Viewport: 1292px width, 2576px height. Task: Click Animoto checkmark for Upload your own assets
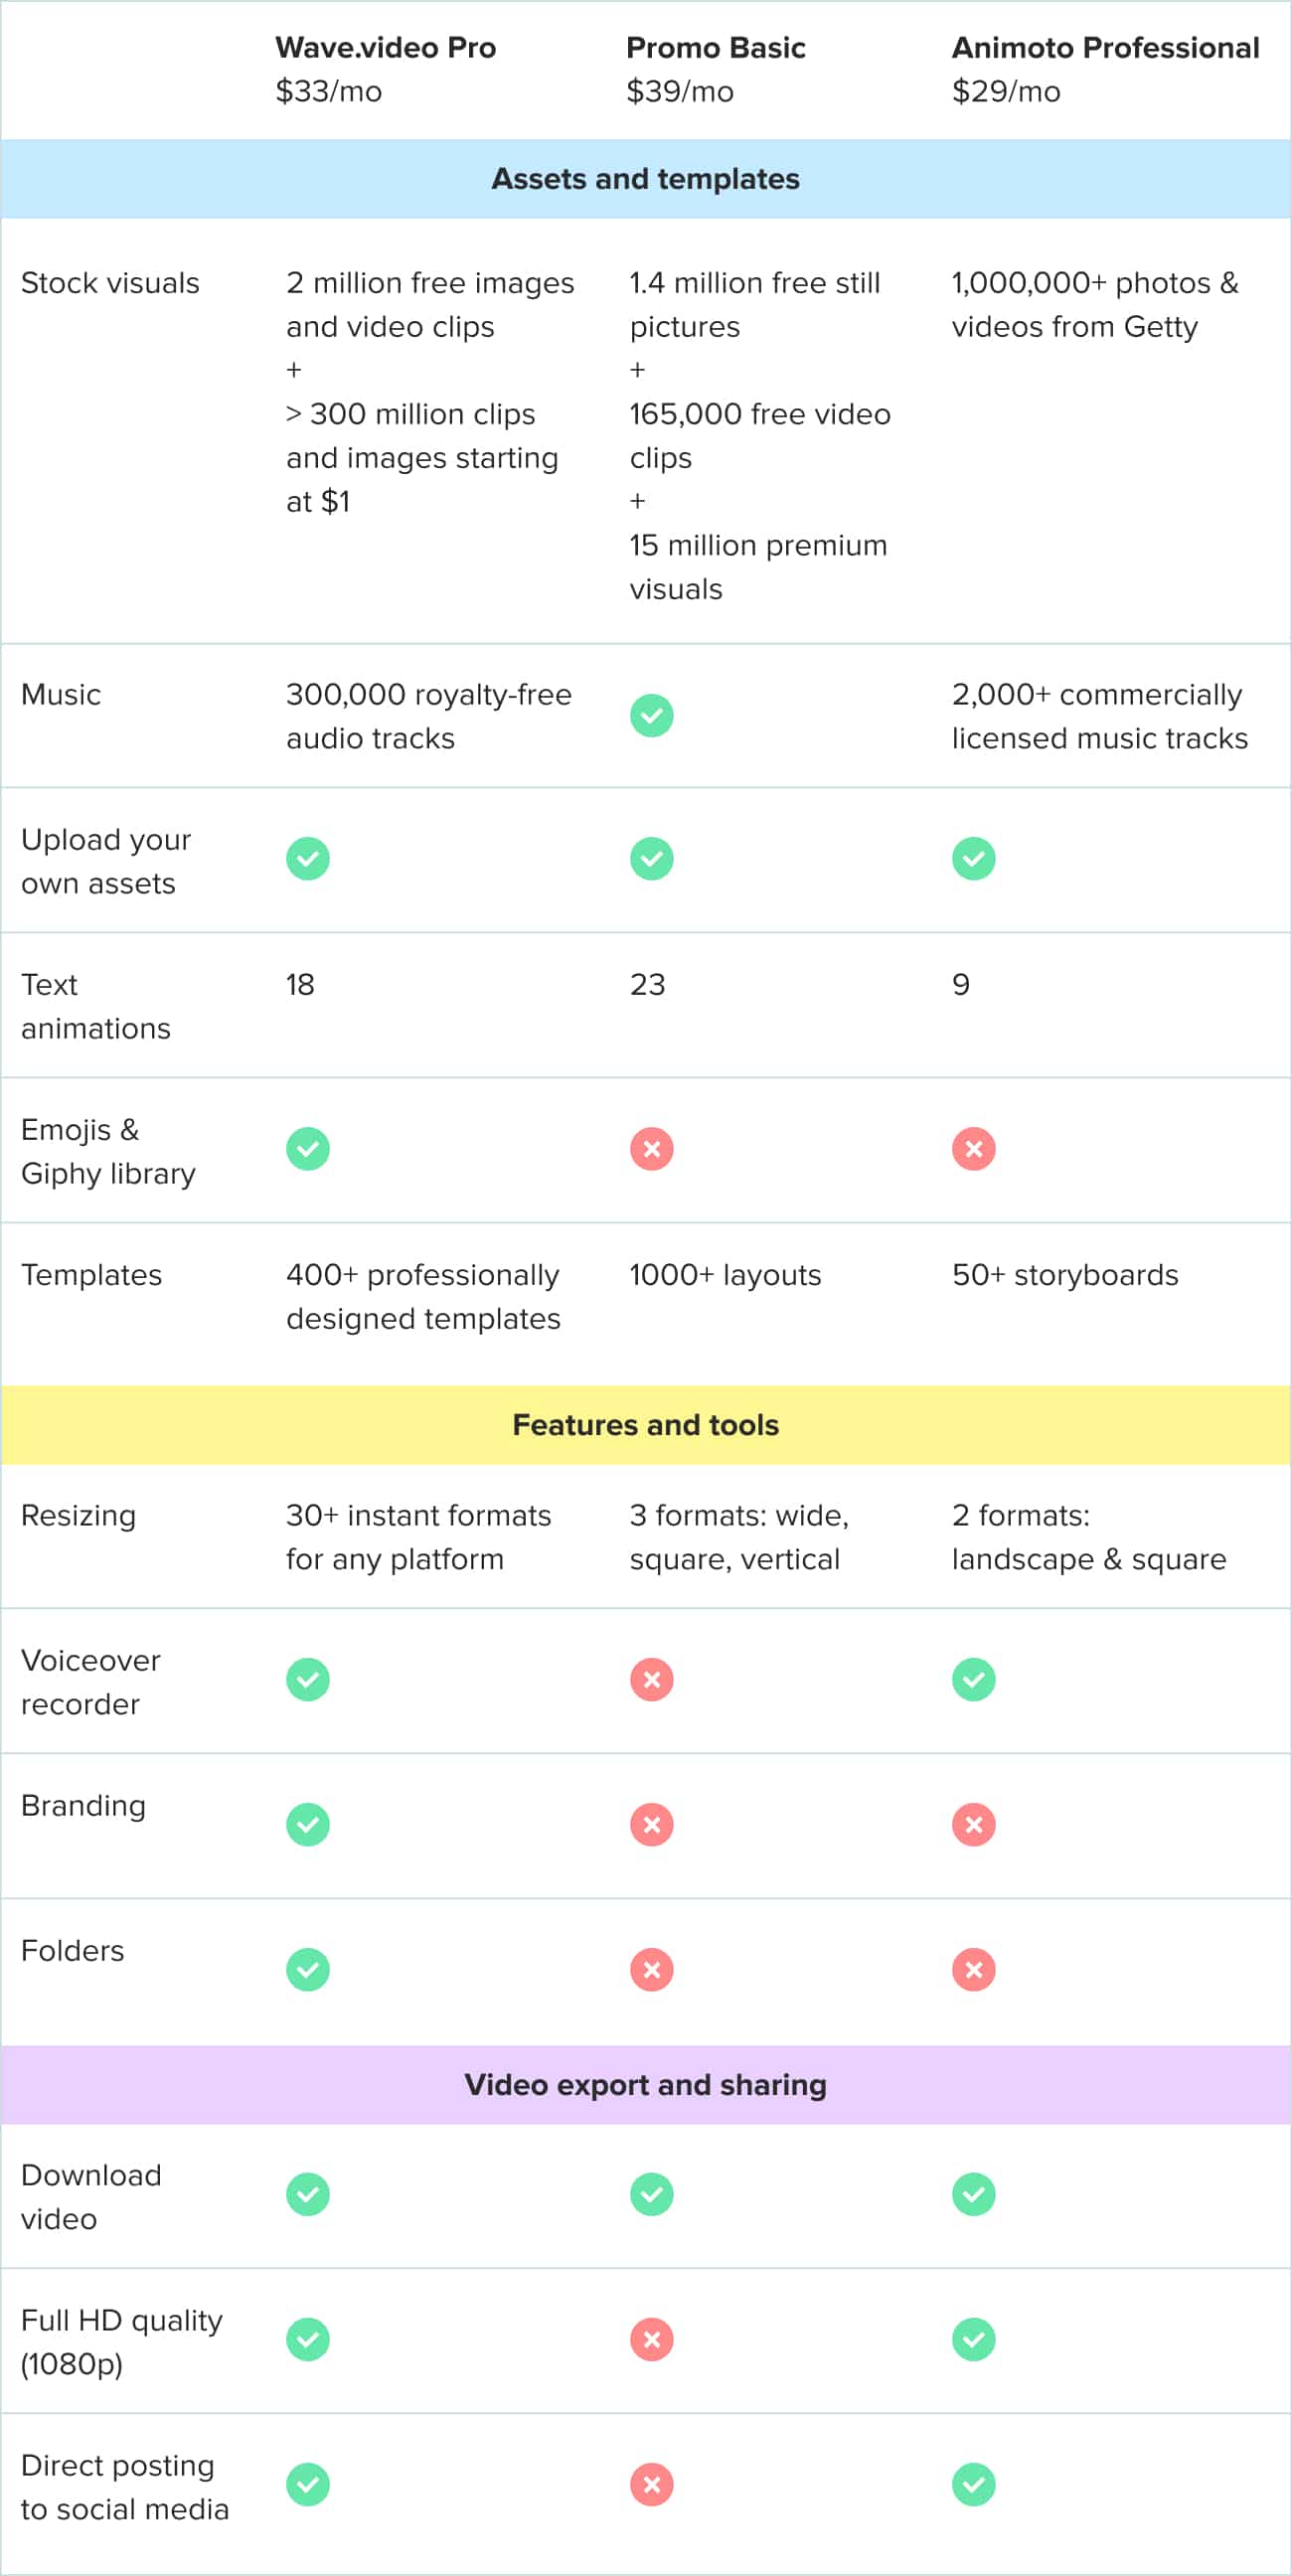click(x=973, y=859)
